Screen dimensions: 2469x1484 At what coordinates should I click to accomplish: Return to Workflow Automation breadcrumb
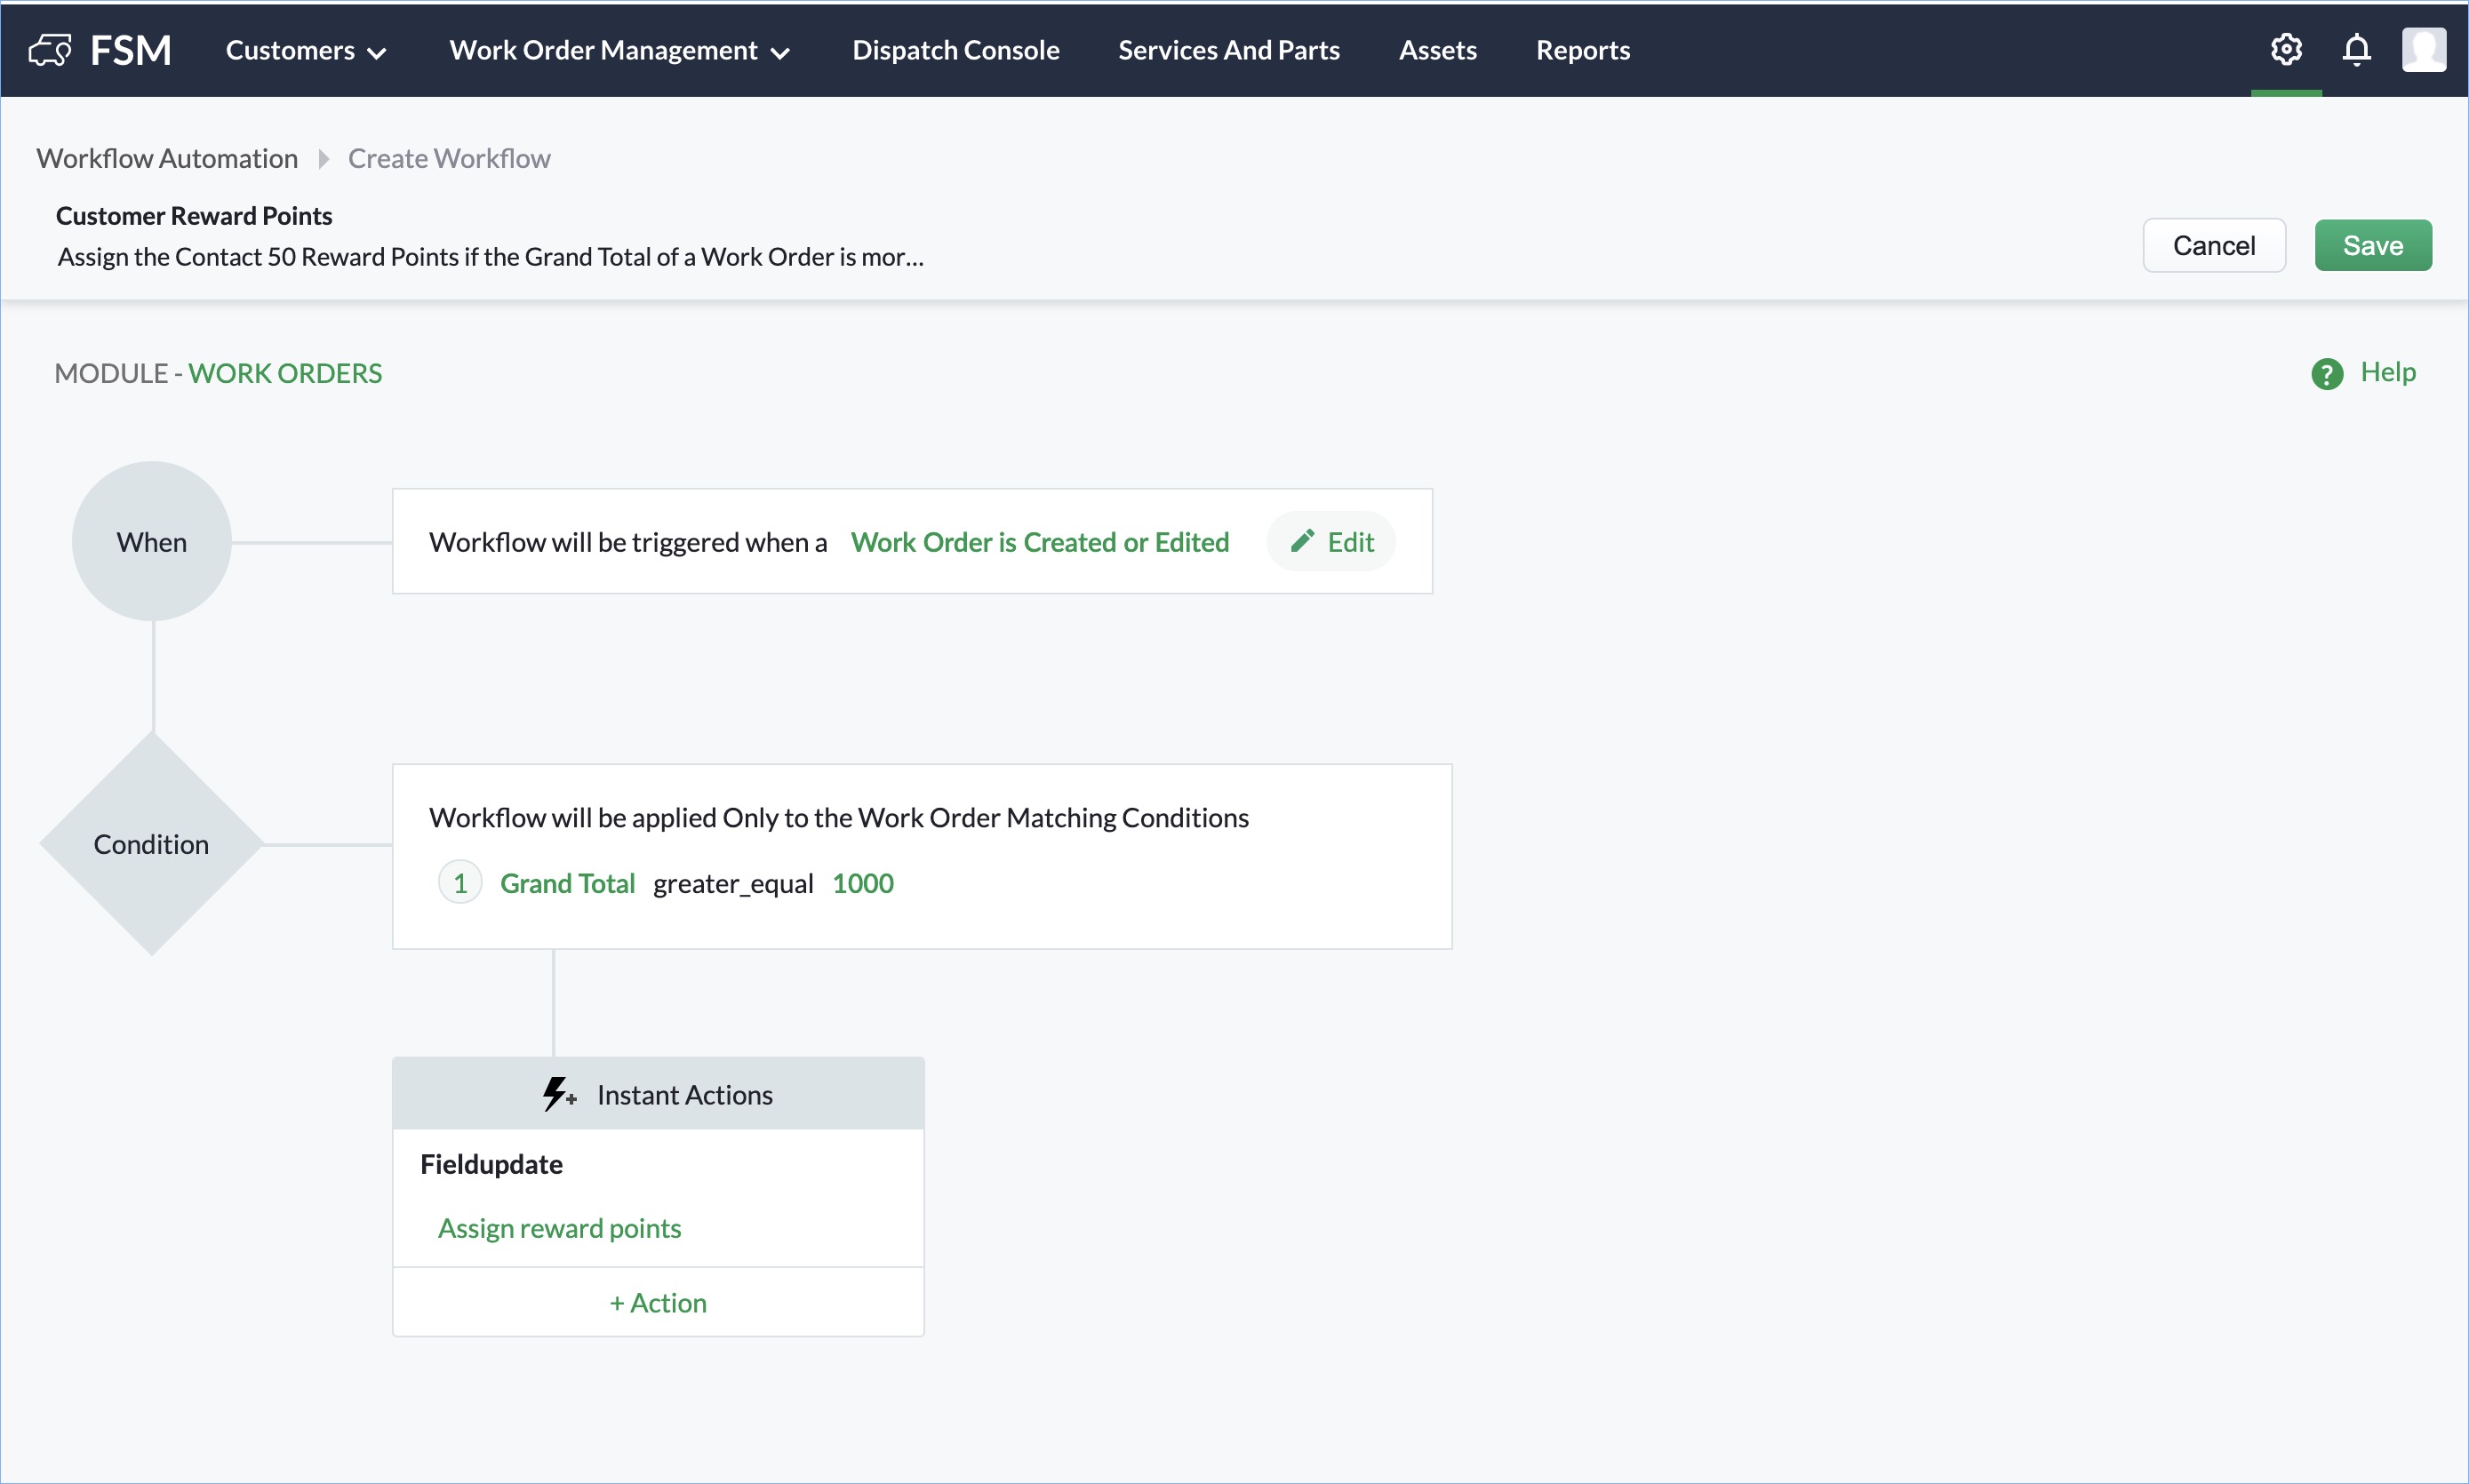click(167, 159)
